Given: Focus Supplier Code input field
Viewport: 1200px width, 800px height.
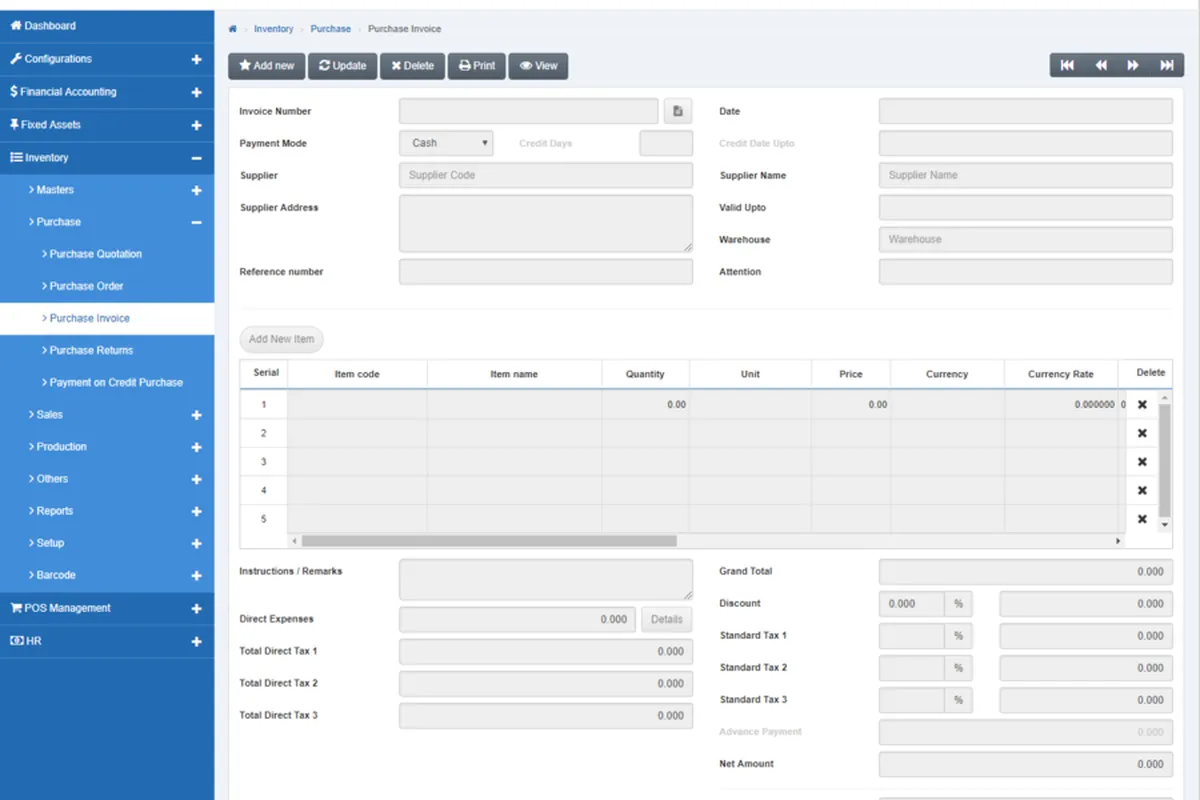Looking at the screenshot, I should pyautogui.click(x=546, y=175).
